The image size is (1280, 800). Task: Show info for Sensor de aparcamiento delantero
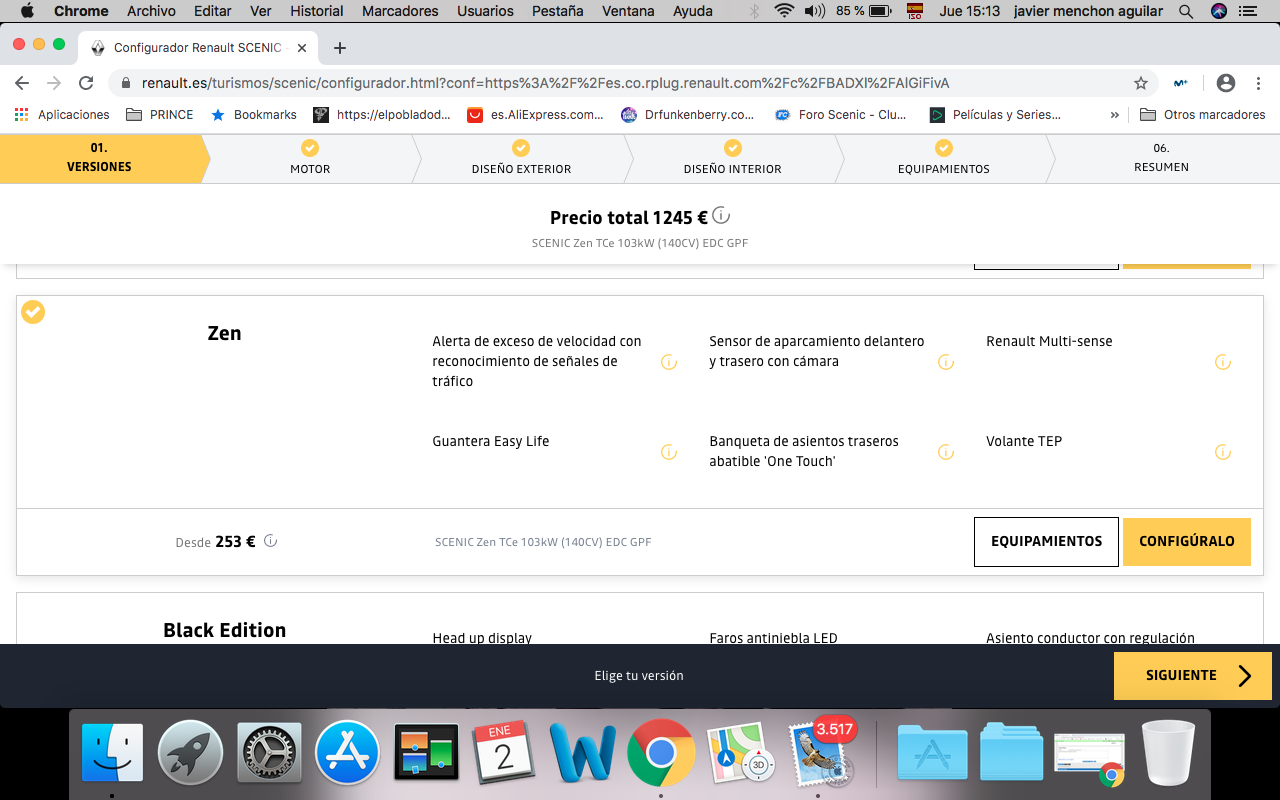[x=946, y=362]
